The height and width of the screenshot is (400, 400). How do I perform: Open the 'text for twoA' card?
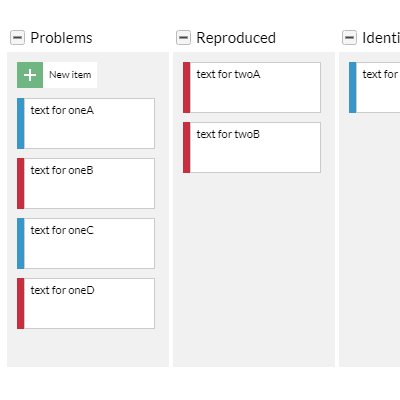click(x=252, y=87)
